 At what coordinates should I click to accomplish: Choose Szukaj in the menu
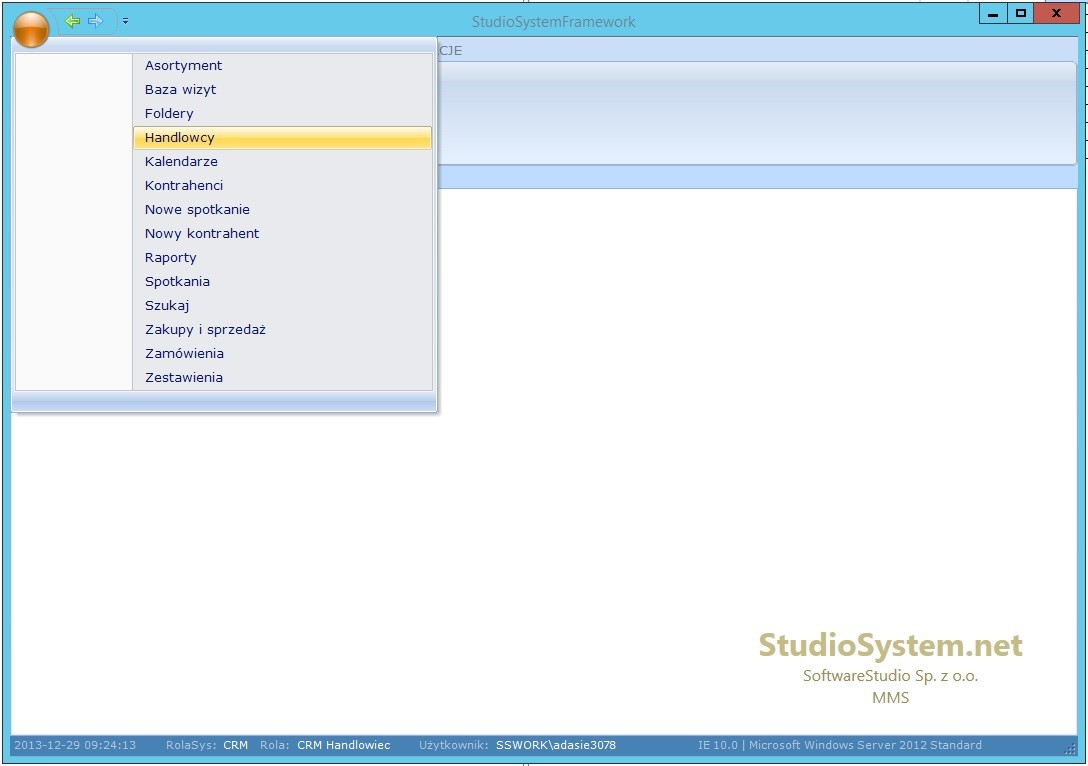point(282,305)
